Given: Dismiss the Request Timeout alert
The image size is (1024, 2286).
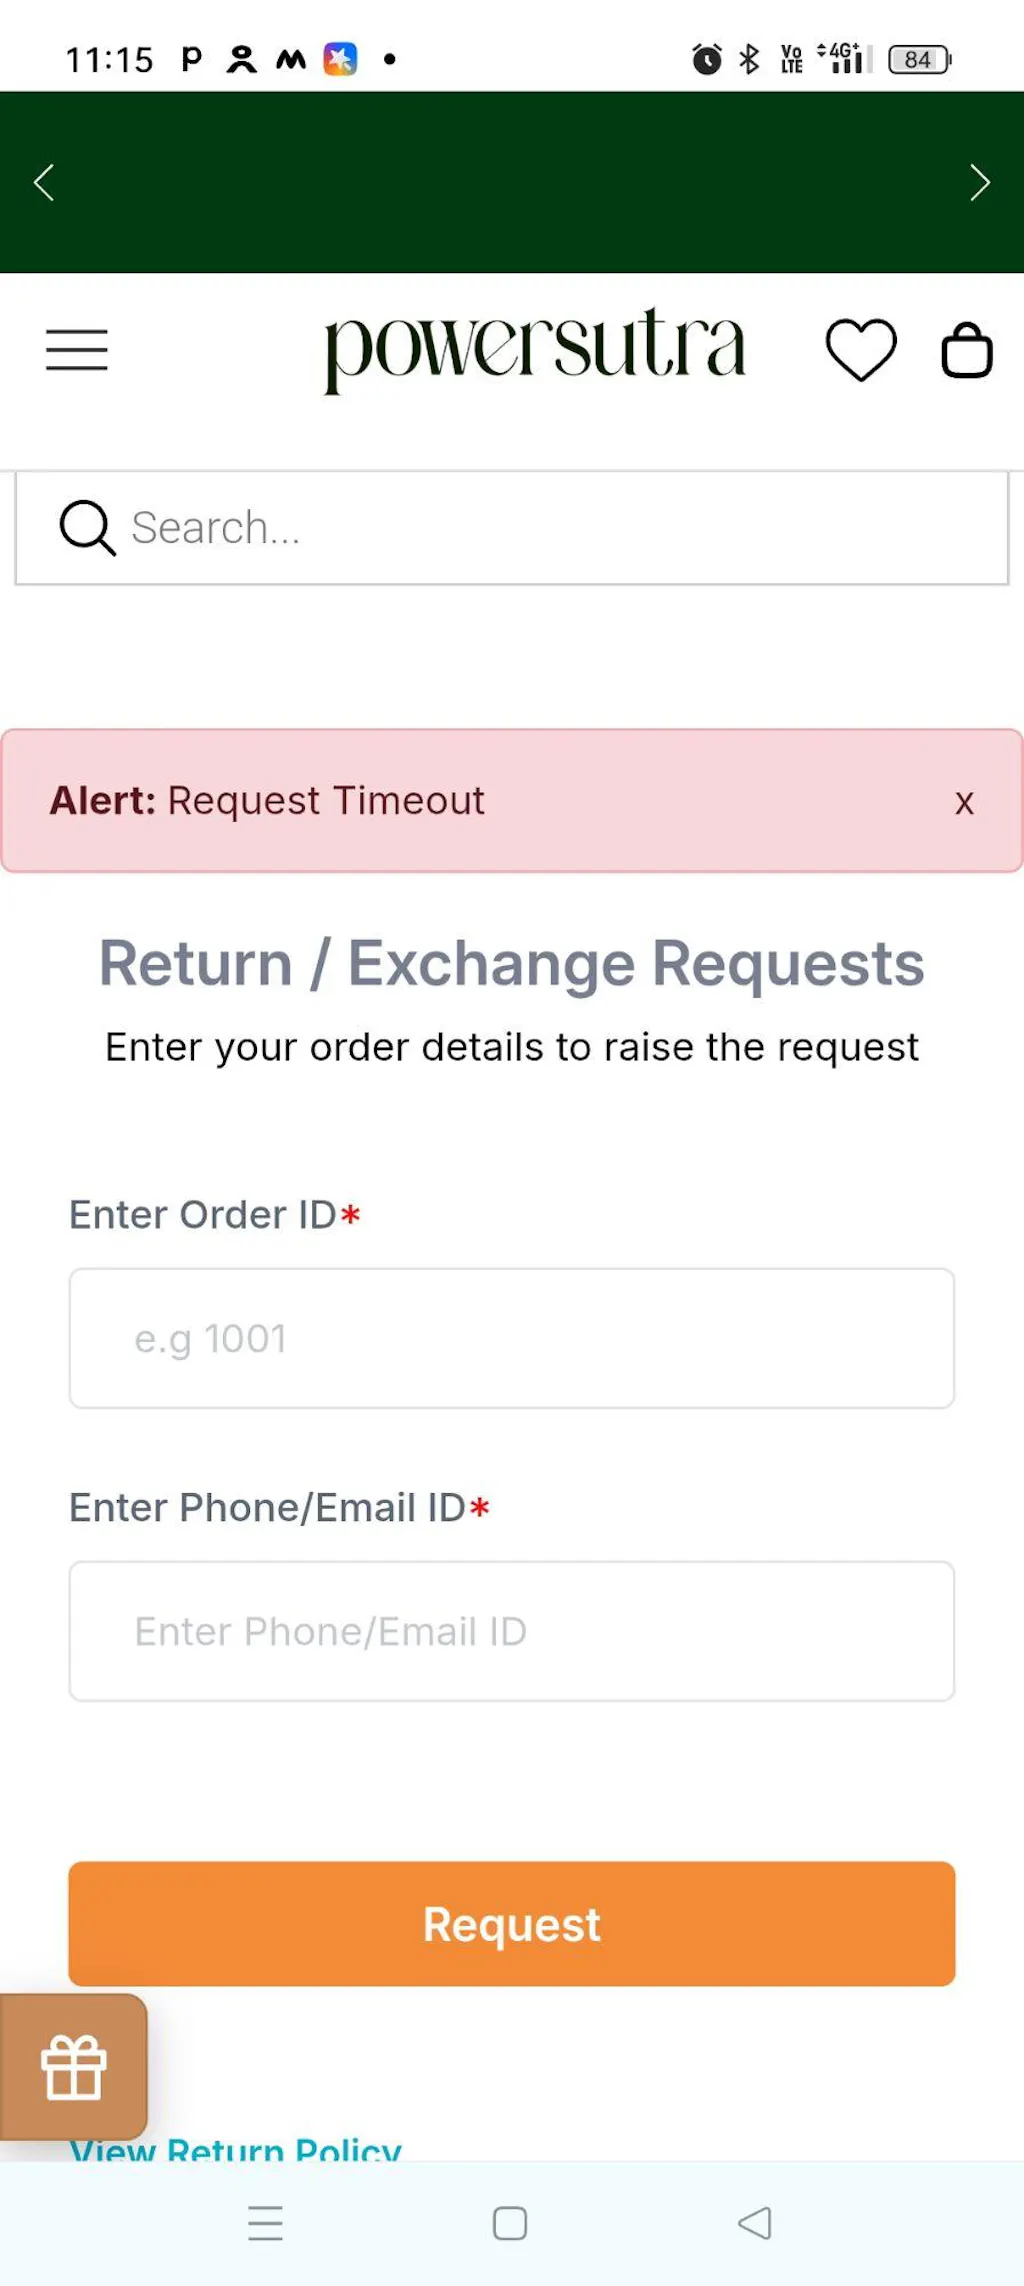Looking at the screenshot, I should tap(964, 802).
